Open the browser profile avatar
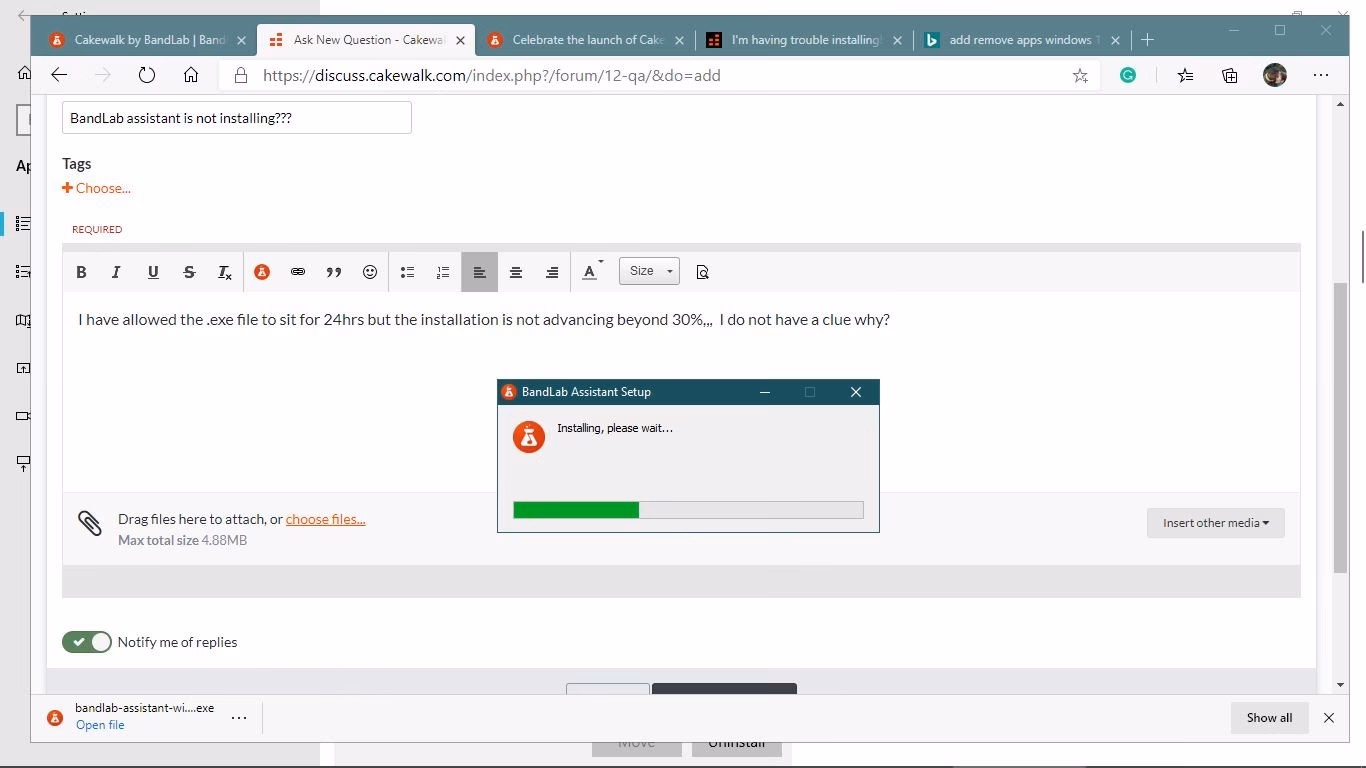The height and width of the screenshot is (768, 1366). click(1275, 75)
